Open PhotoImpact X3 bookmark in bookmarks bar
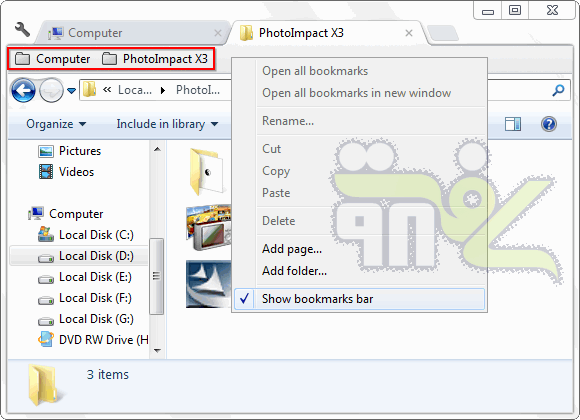 point(155,59)
